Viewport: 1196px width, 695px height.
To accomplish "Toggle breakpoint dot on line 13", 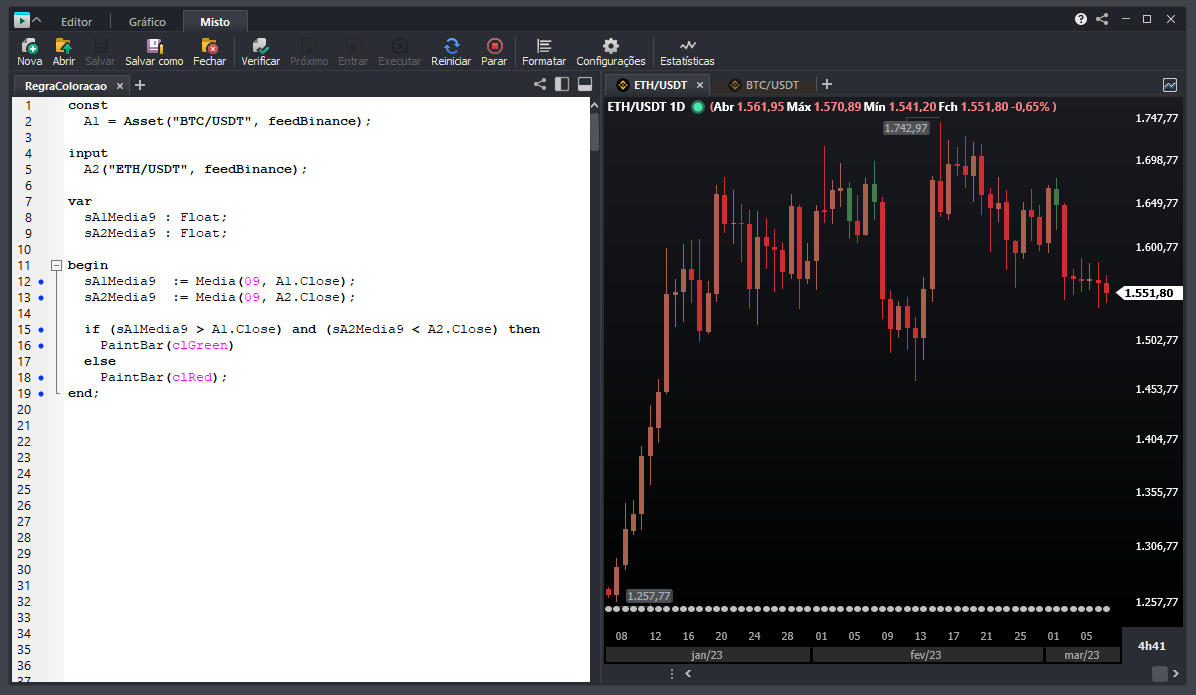I will pos(41,298).
